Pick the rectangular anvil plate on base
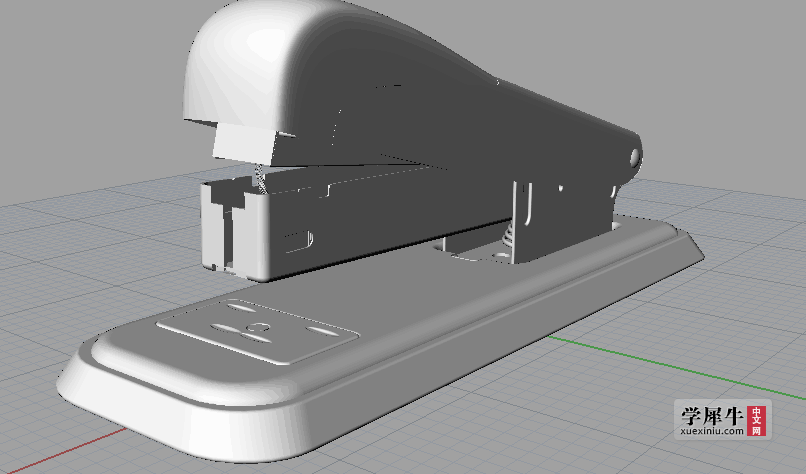 (257, 331)
